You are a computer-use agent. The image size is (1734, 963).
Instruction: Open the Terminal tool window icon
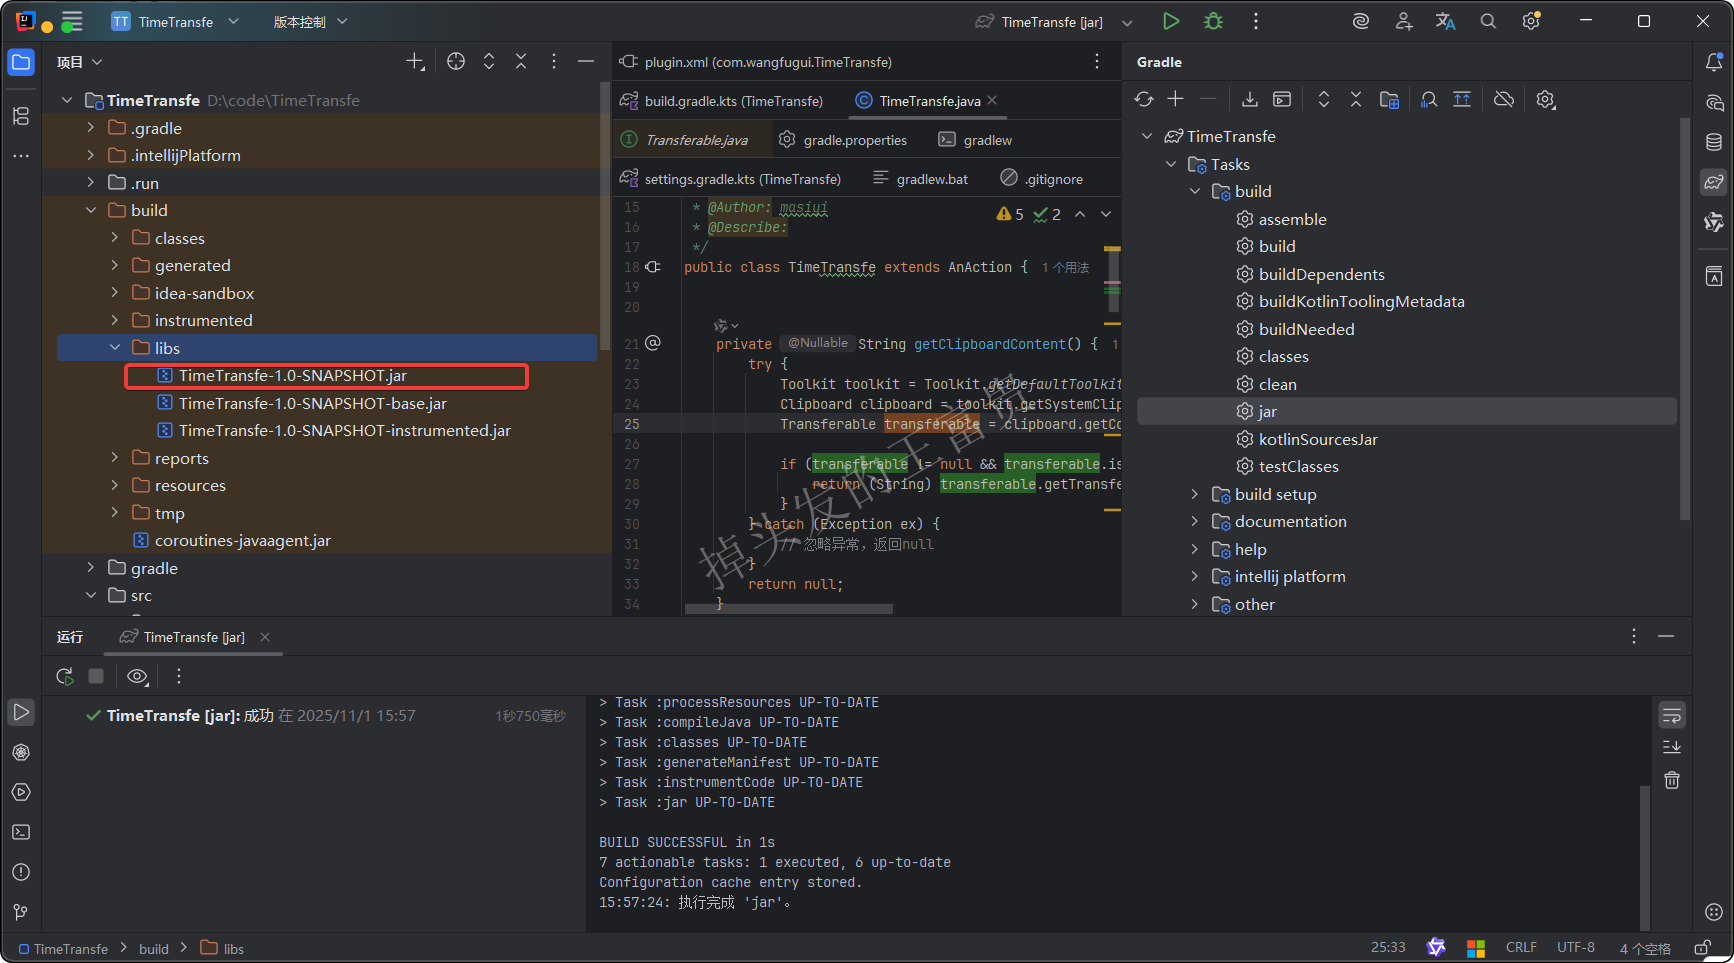(x=21, y=832)
